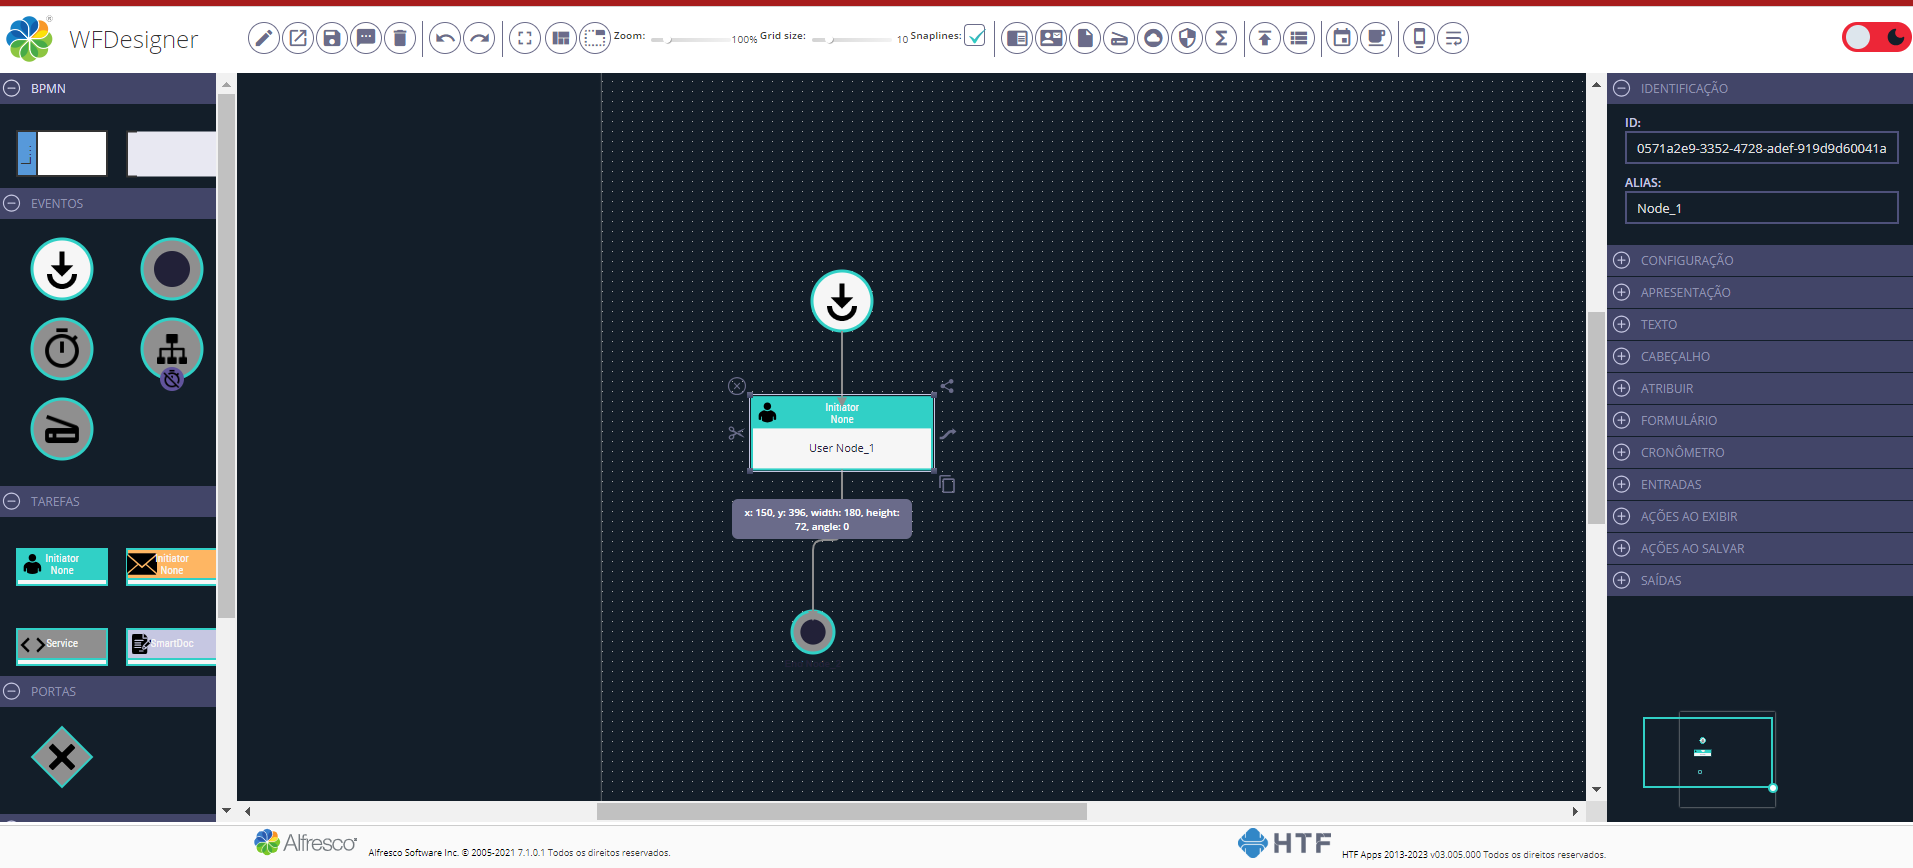Select the exclusive gateway X shape
Screen dimensions: 1913x868
point(62,757)
